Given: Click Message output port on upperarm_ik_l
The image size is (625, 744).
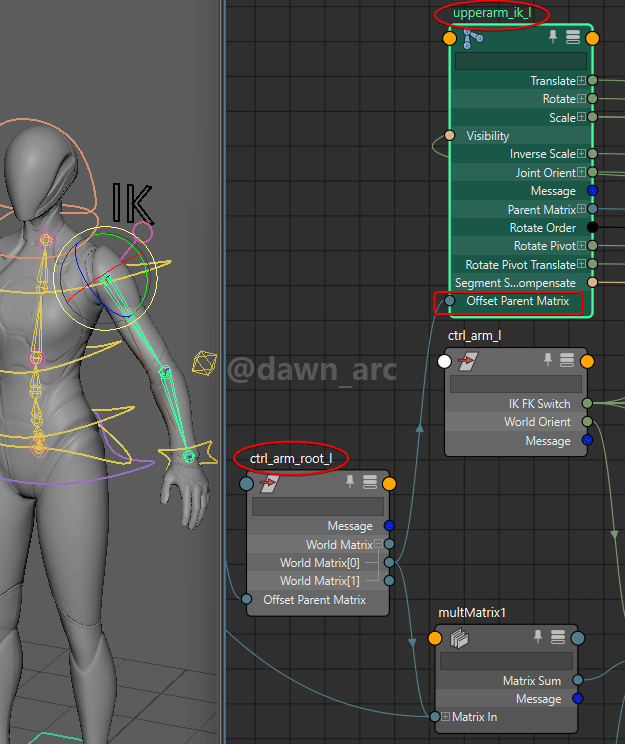Looking at the screenshot, I should 592,191.
